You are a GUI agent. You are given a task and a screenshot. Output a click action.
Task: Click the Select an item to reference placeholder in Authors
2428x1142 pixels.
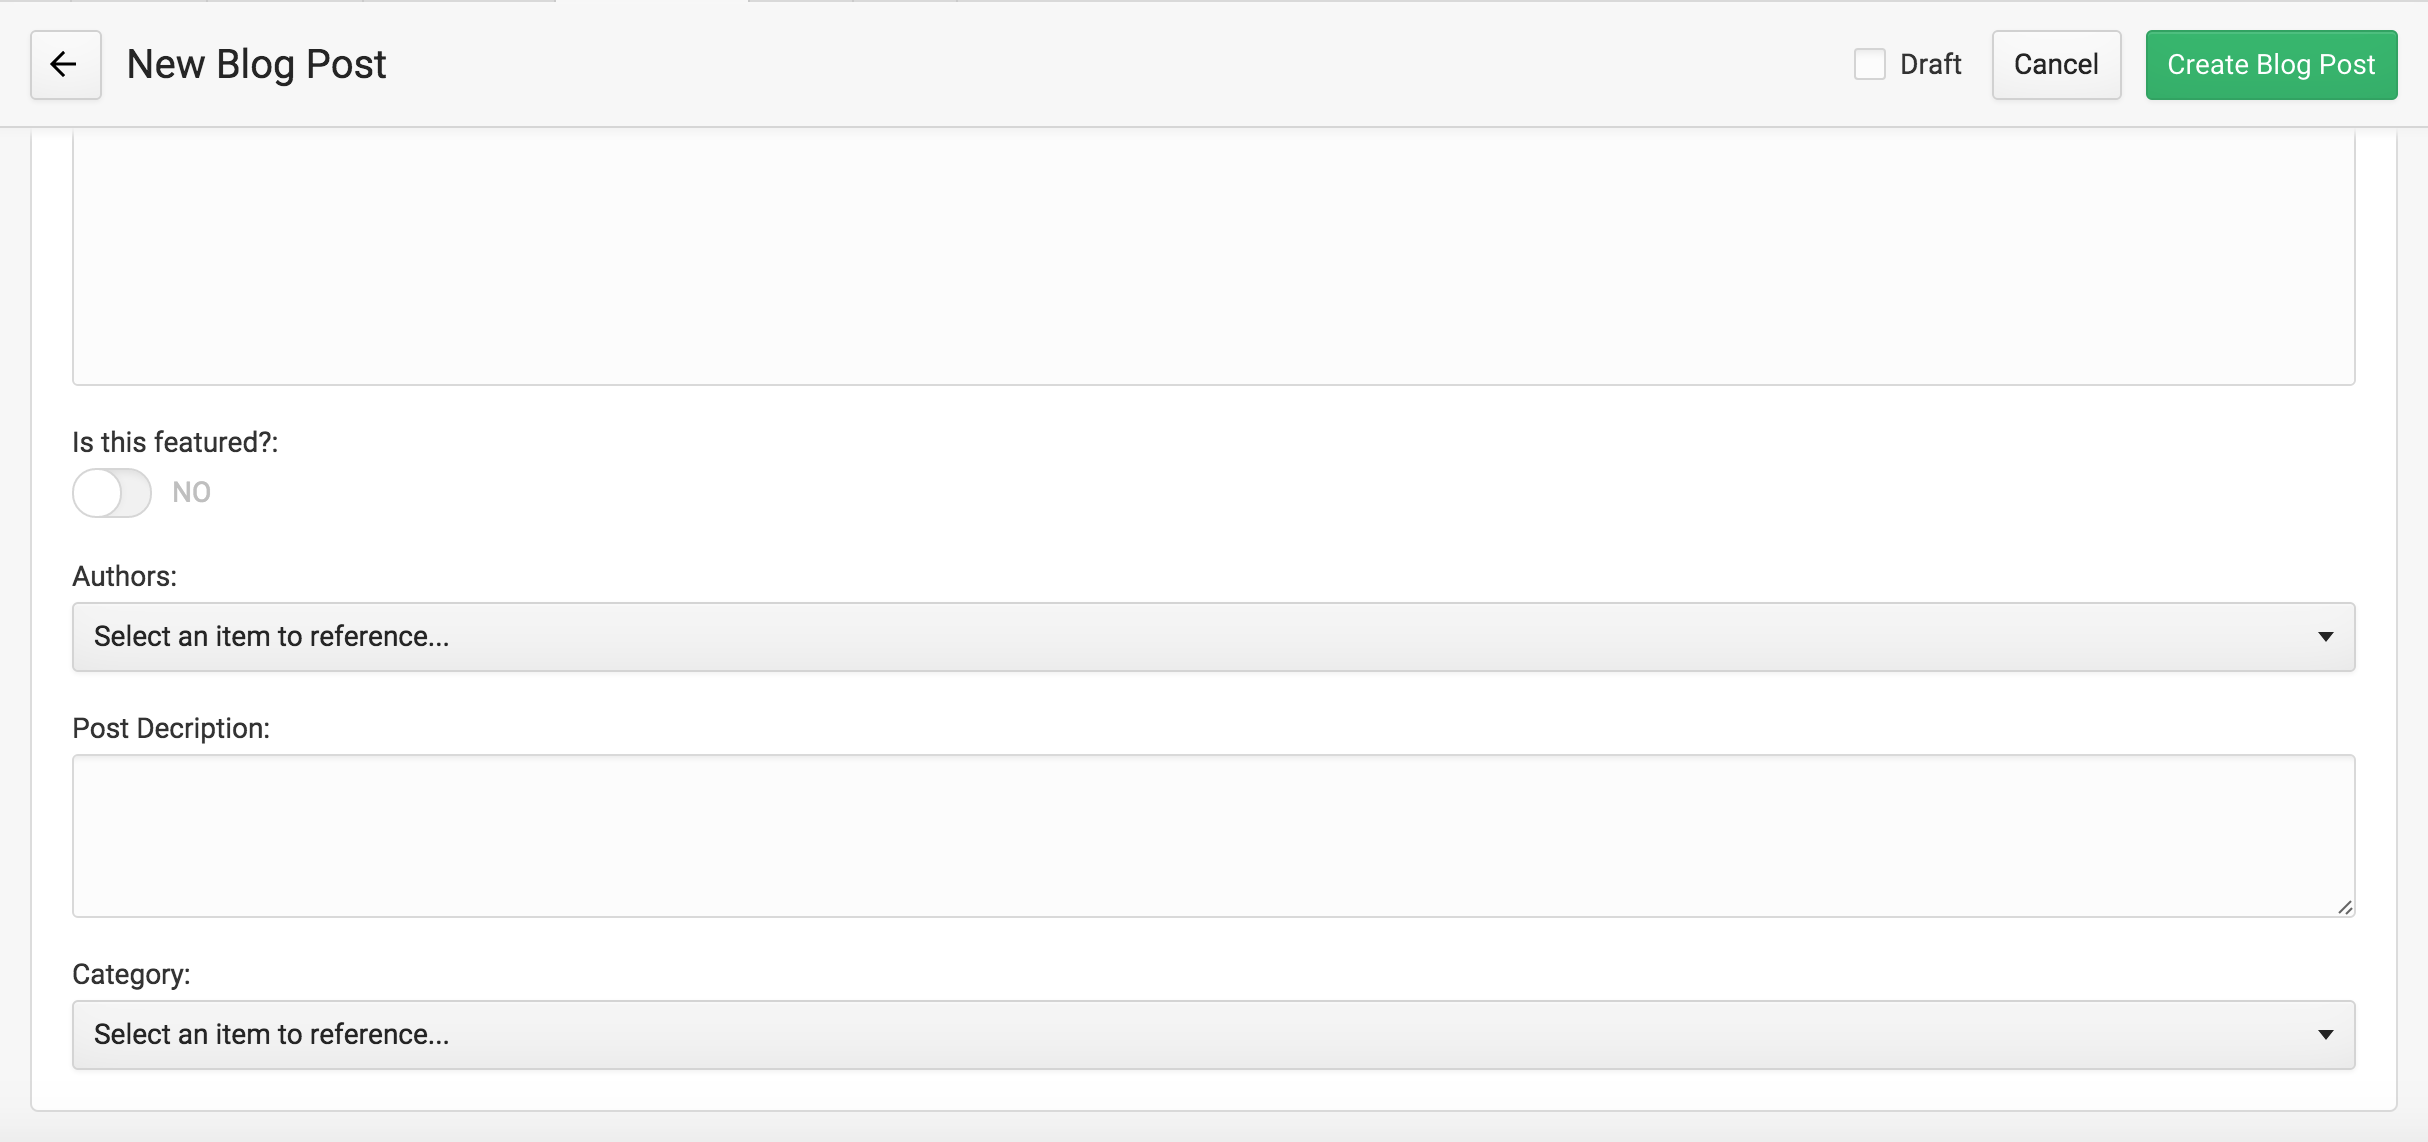click(x=271, y=637)
